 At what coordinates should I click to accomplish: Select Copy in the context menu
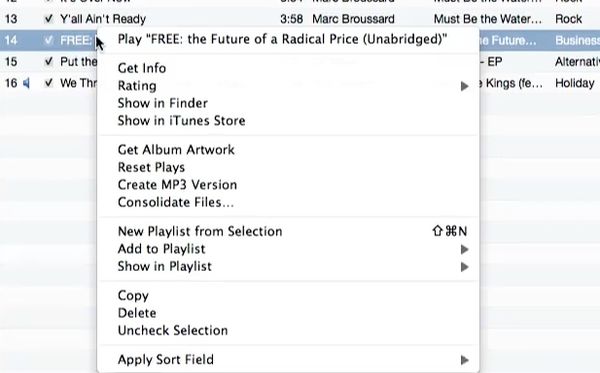coord(133,296)
